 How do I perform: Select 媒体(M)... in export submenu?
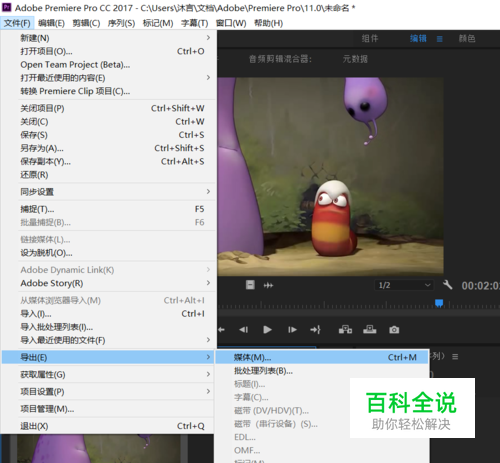point(322,357)
